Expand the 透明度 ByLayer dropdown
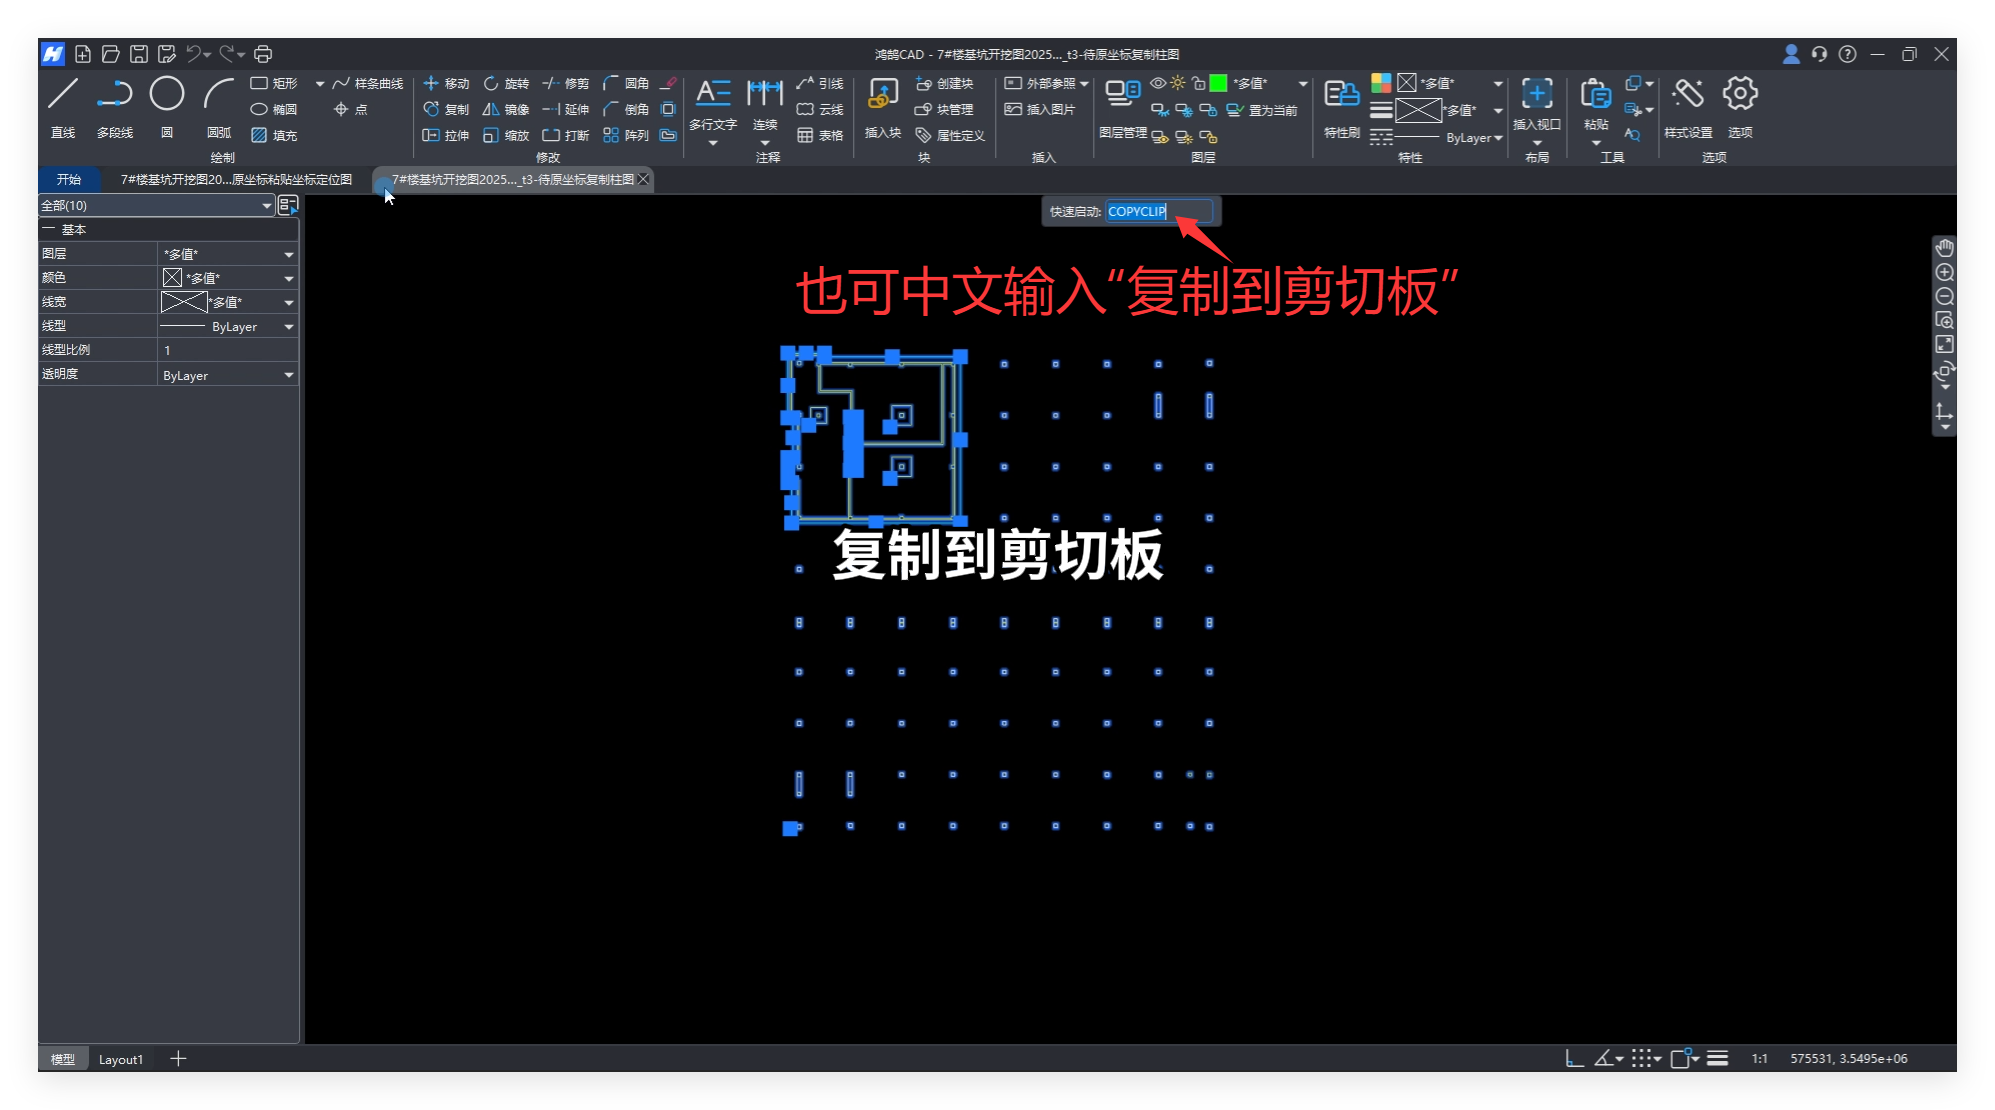This screenshot has width=1995, height=1110. (288, 375)
